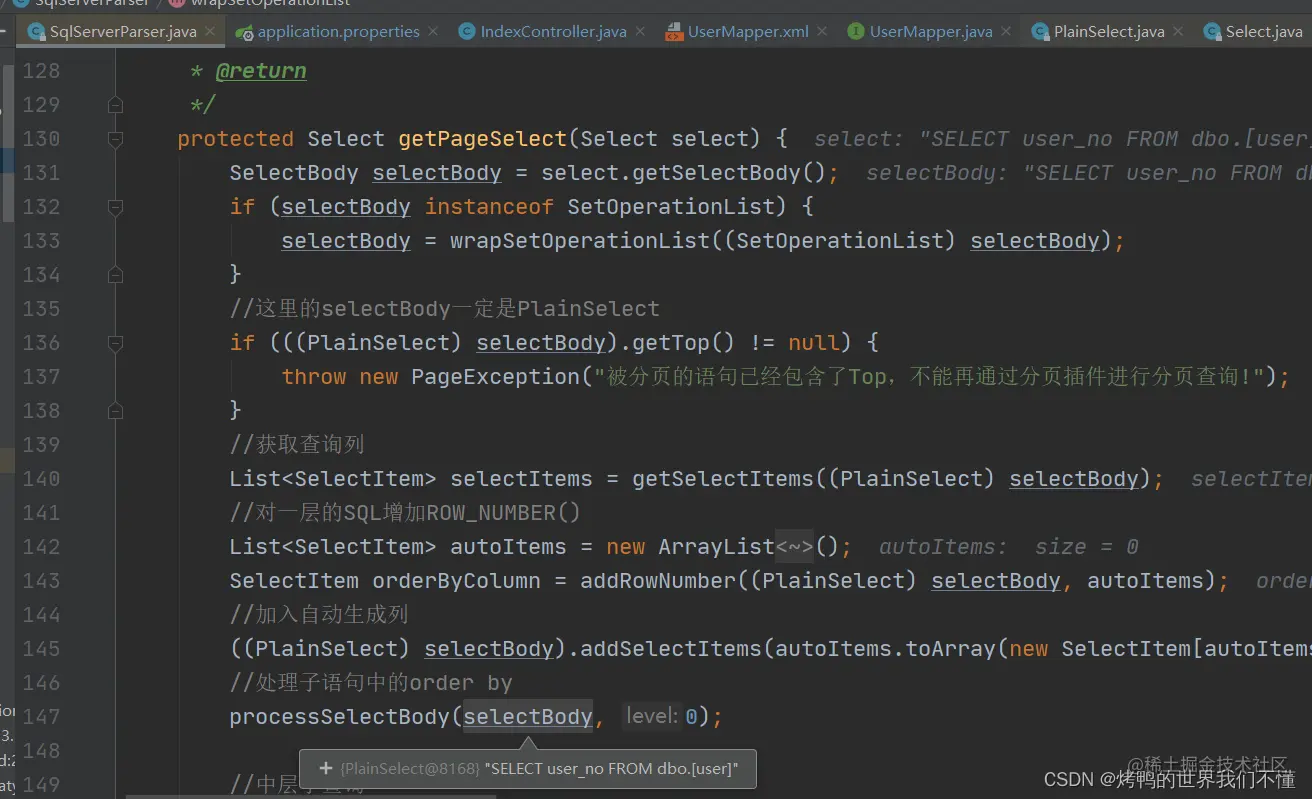Click the UserMapper.java interface icon
1312x799 pixels.
855,32
